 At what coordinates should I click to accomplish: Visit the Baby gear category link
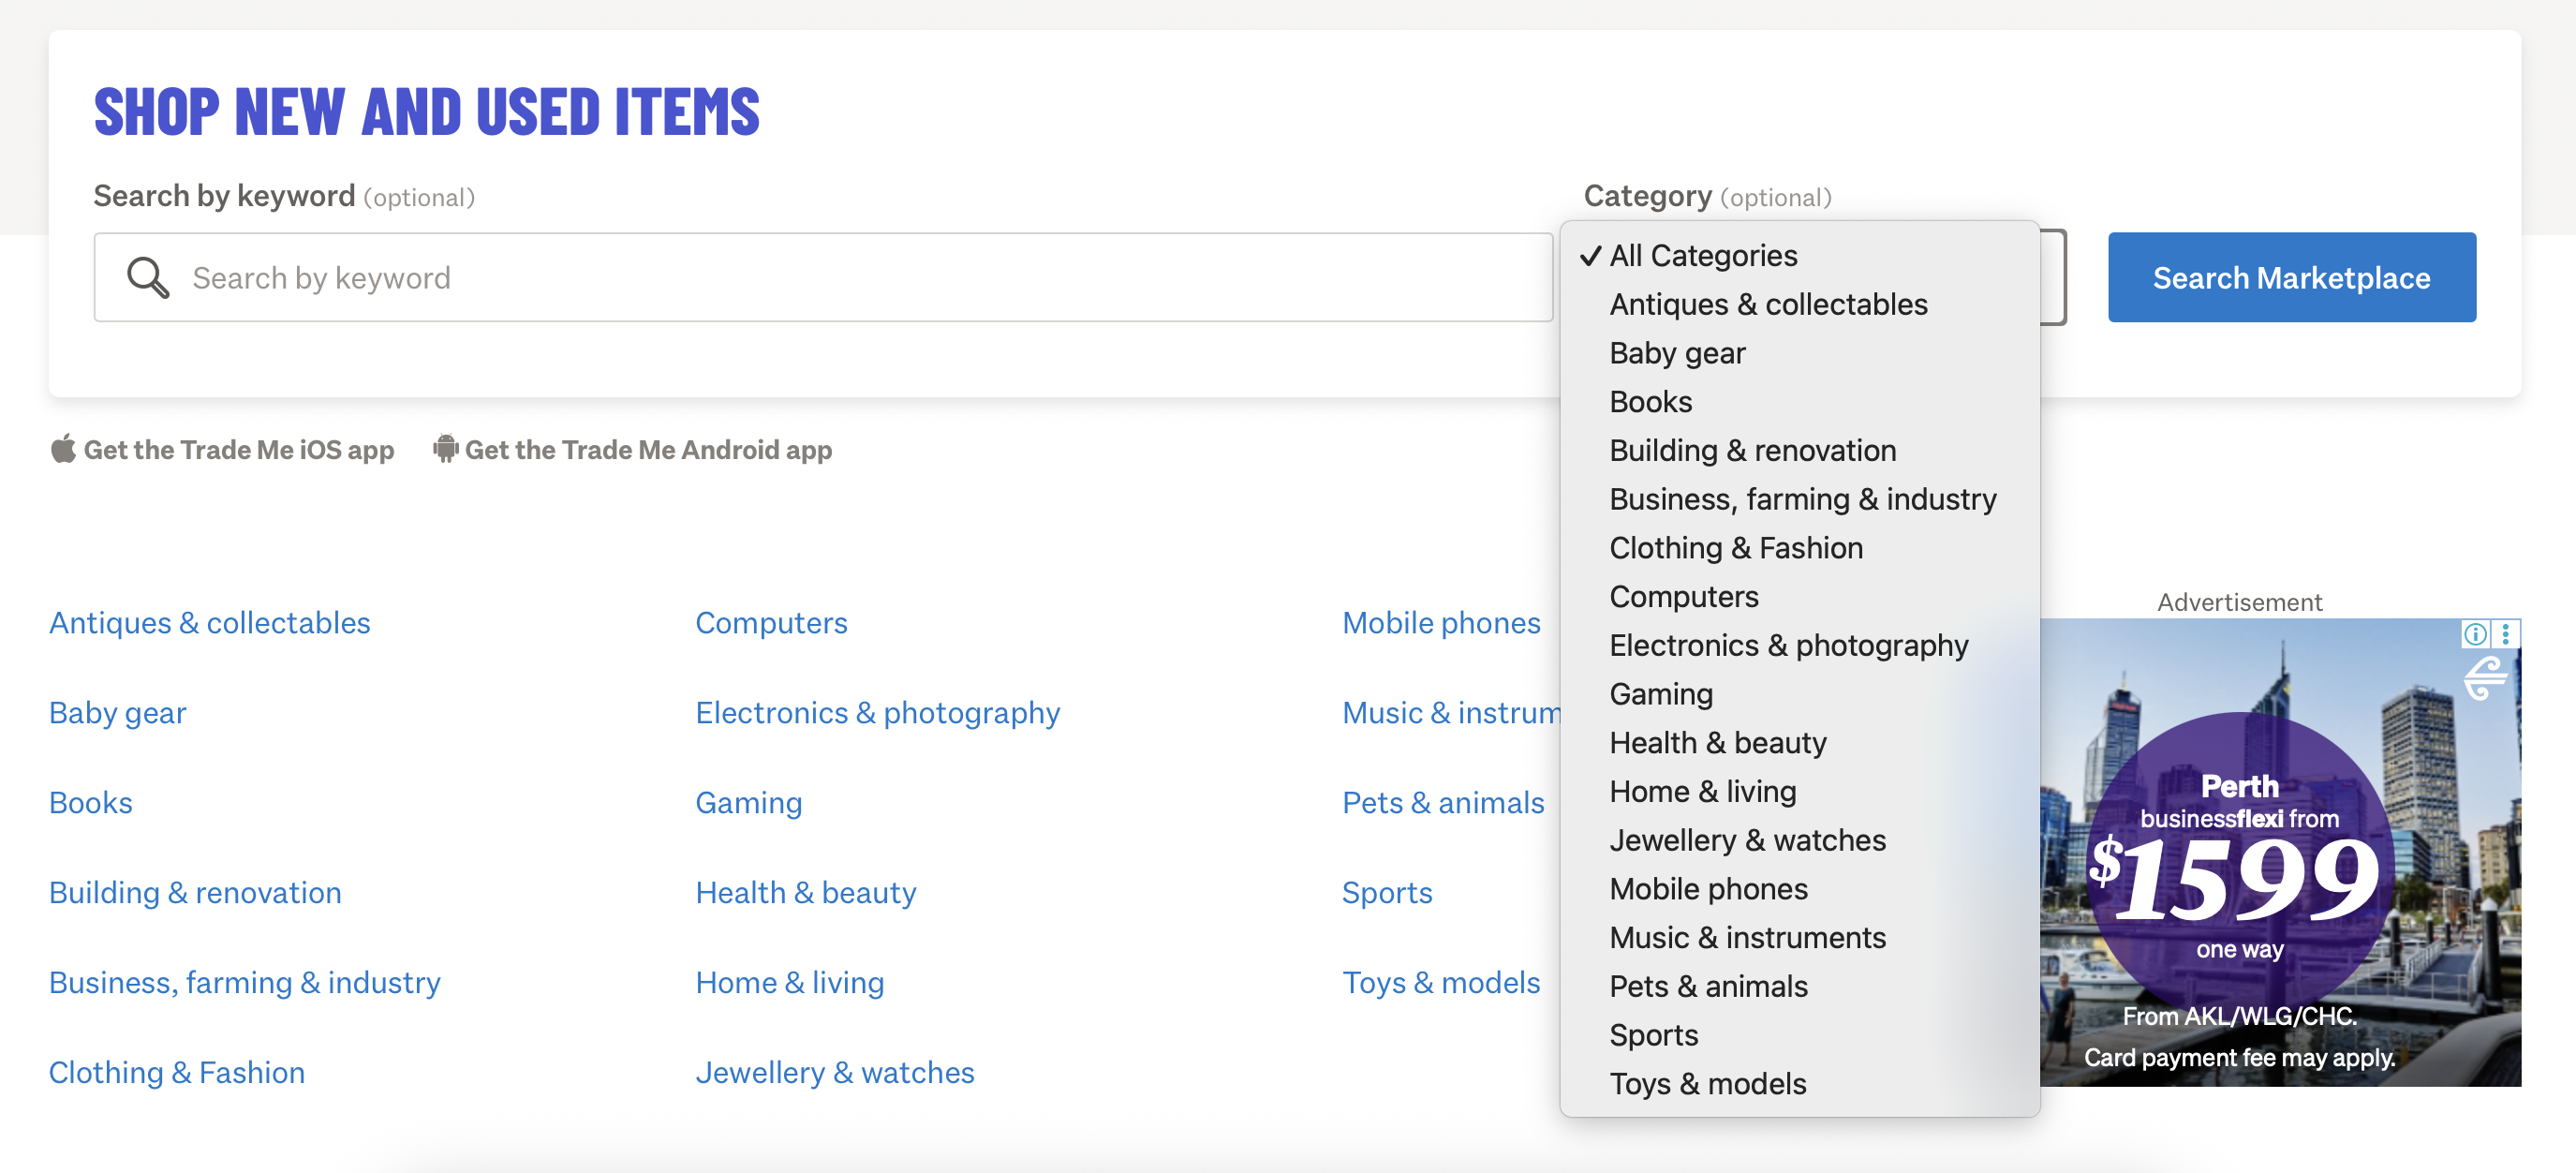pos(117,712)
